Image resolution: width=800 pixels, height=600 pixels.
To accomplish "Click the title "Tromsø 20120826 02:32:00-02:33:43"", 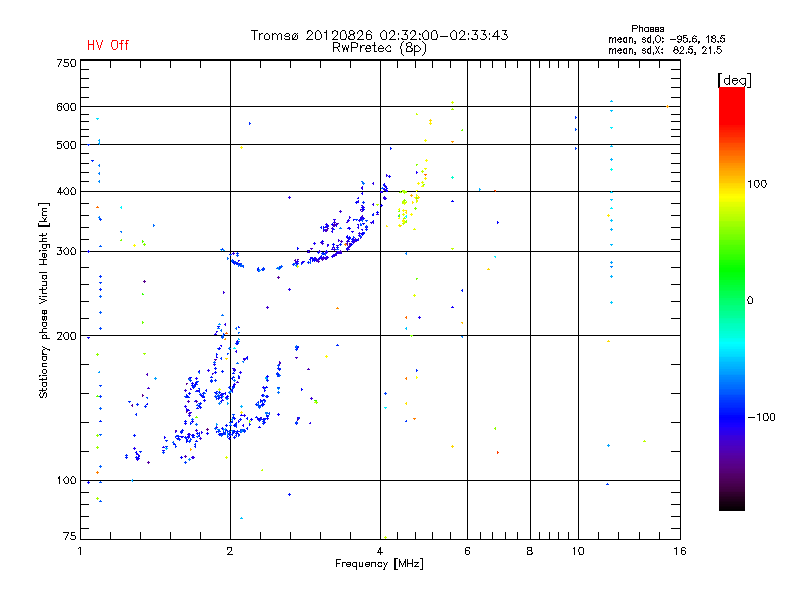I will (x=380, y=35).
